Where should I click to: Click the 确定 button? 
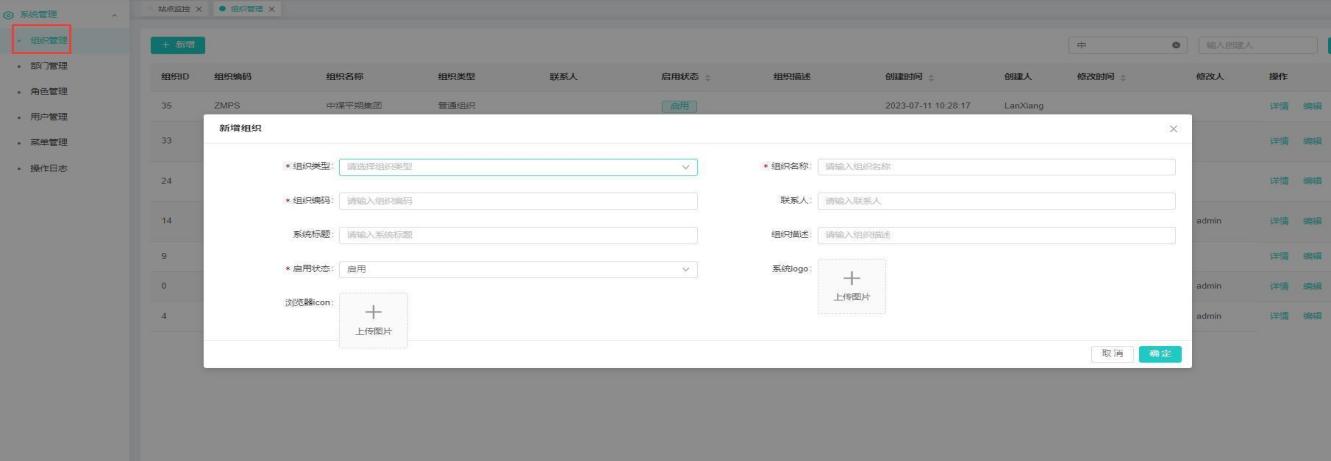pos(1160,354)
